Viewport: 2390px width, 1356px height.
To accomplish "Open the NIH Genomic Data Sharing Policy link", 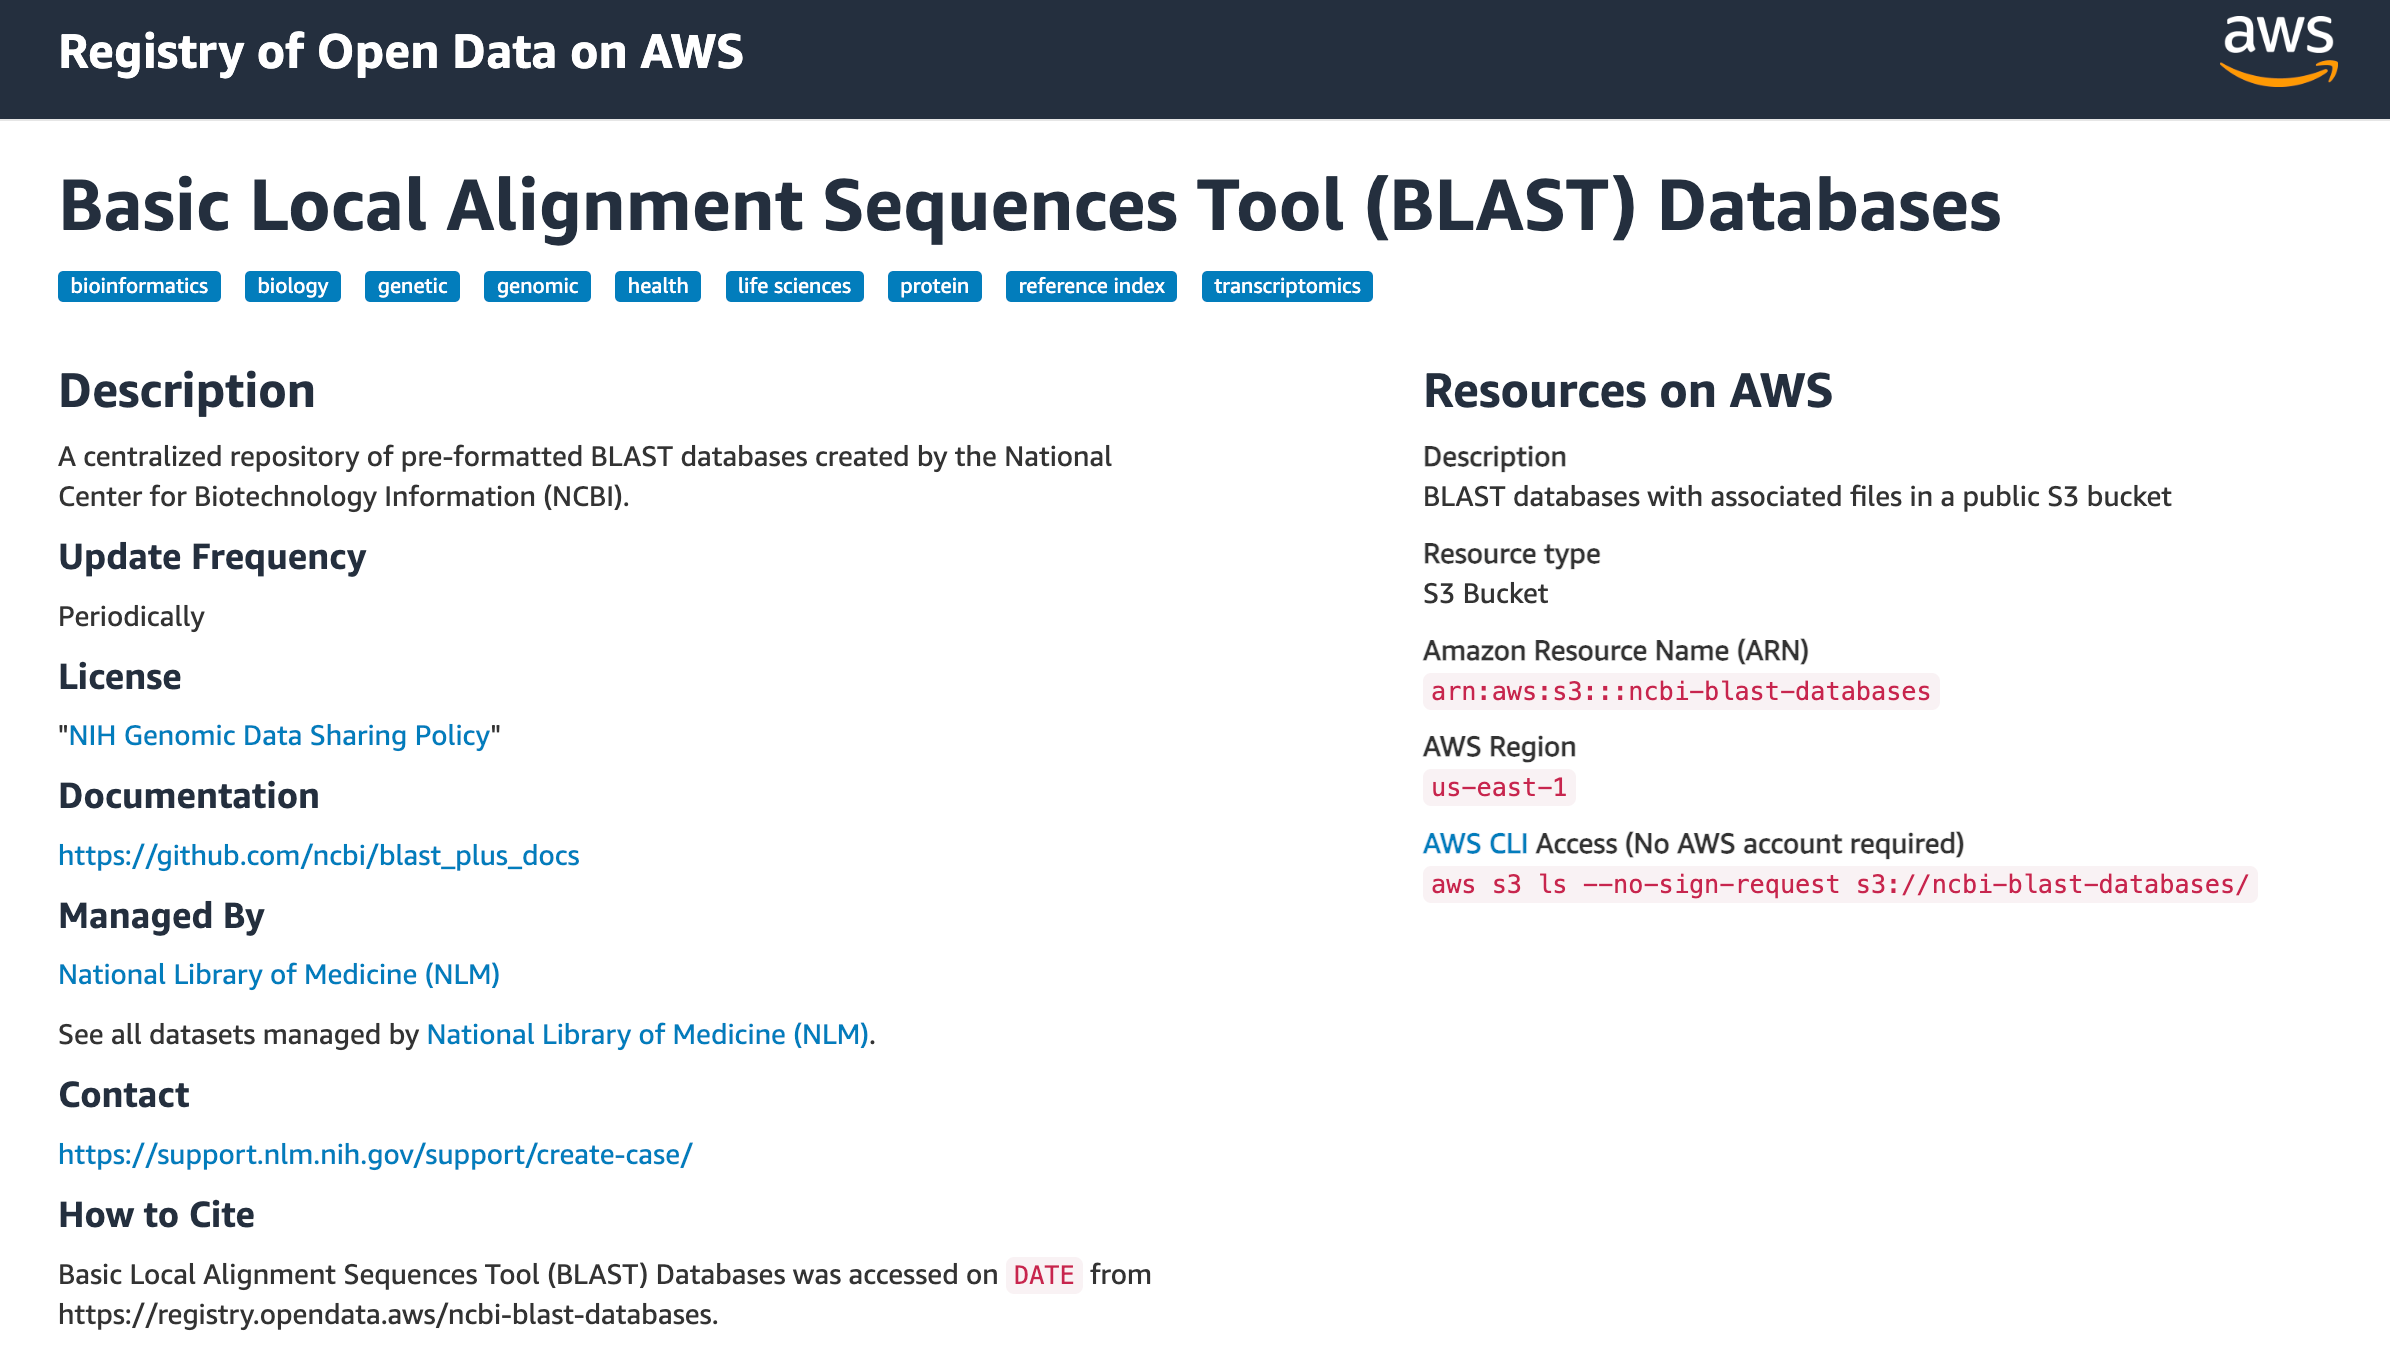I will (280, 735).
